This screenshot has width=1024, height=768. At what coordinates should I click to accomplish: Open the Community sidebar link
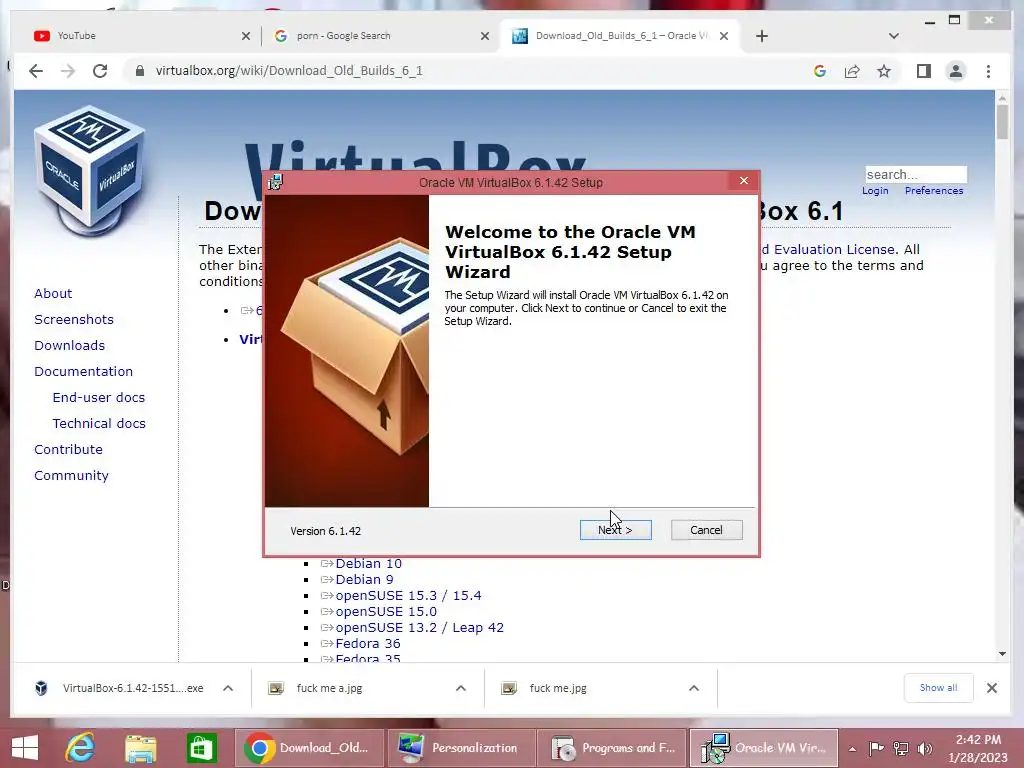(x=71, y=475)
